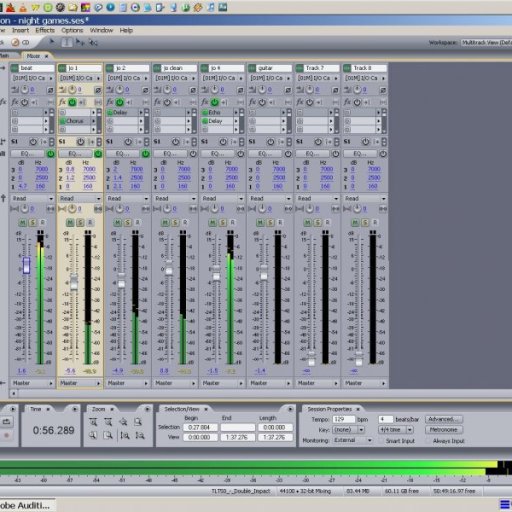Open the Key (none) dropdown

tap(348, 430)
